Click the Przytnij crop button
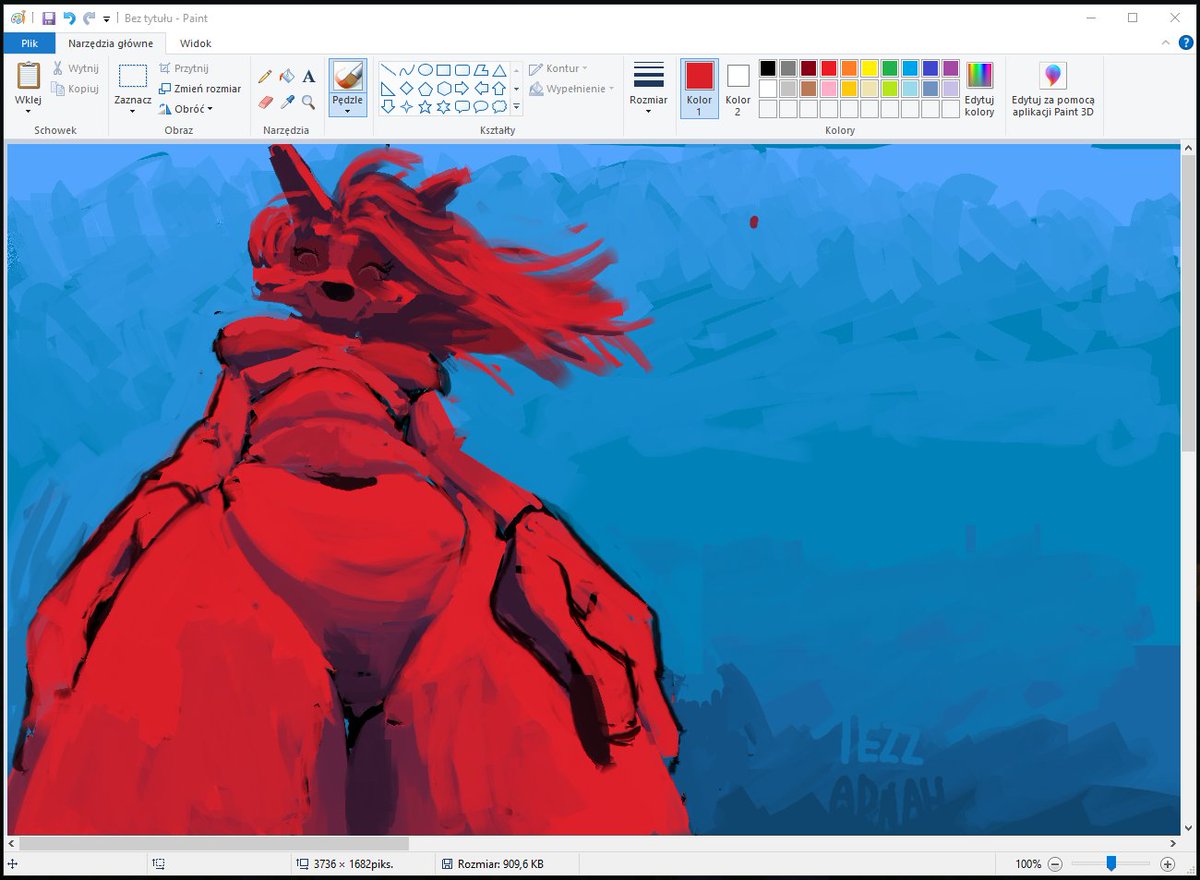The image size is (1200, 880). pyautogui.click(x=184, y=68)
